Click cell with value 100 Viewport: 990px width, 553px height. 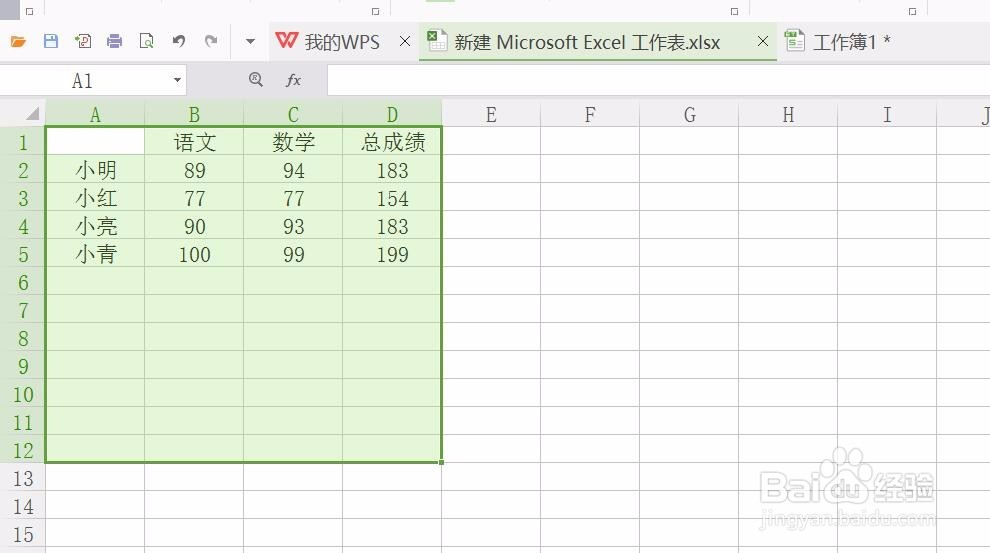tap(194, 254)
